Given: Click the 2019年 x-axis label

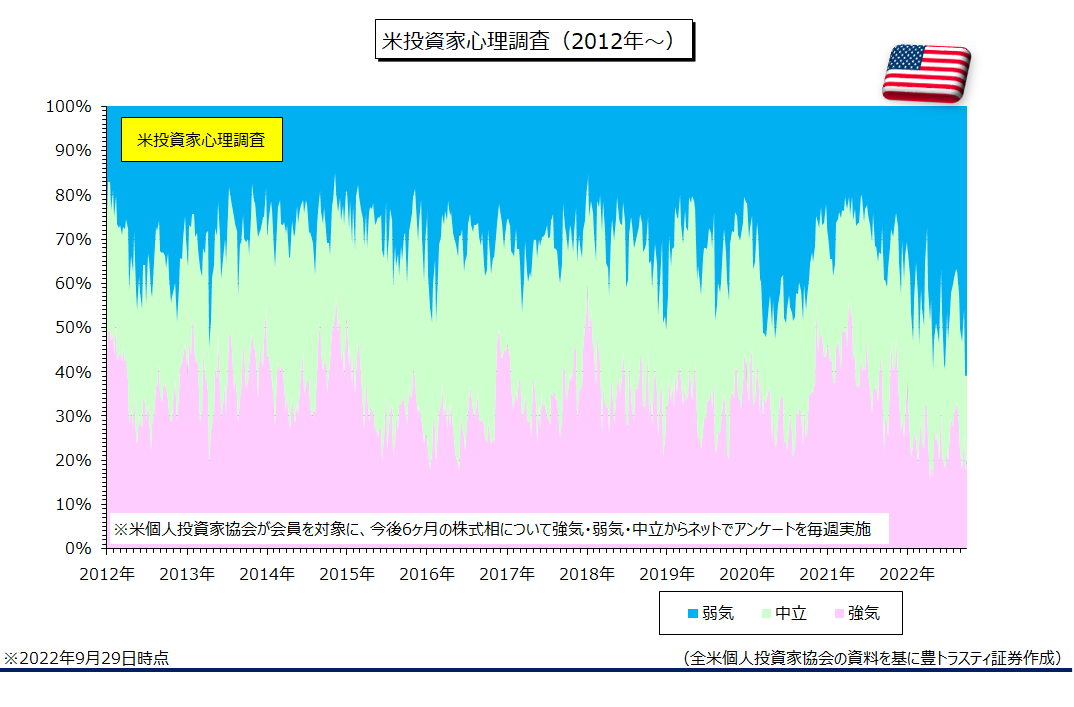Looking at the screenshot, I should coord(667,574).
